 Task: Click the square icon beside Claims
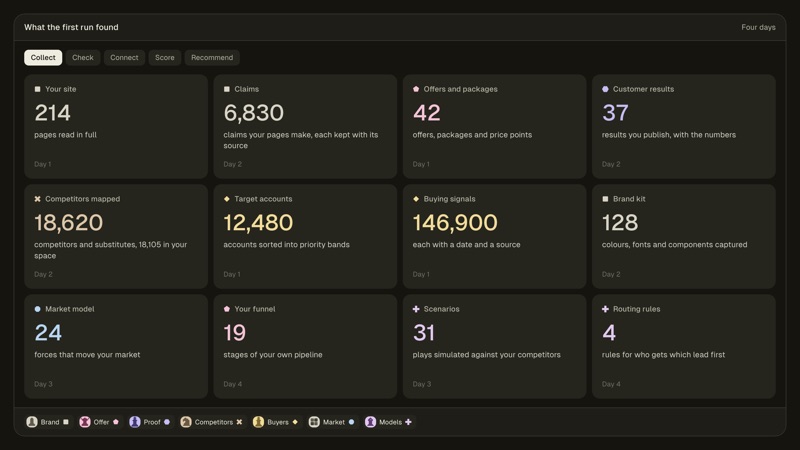point(227,89)
